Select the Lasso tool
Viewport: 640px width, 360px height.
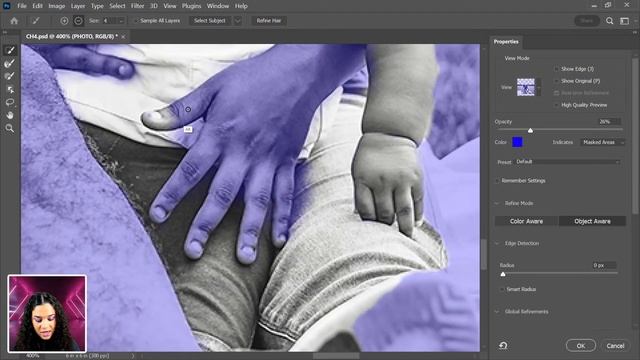[x=9, y=102]
